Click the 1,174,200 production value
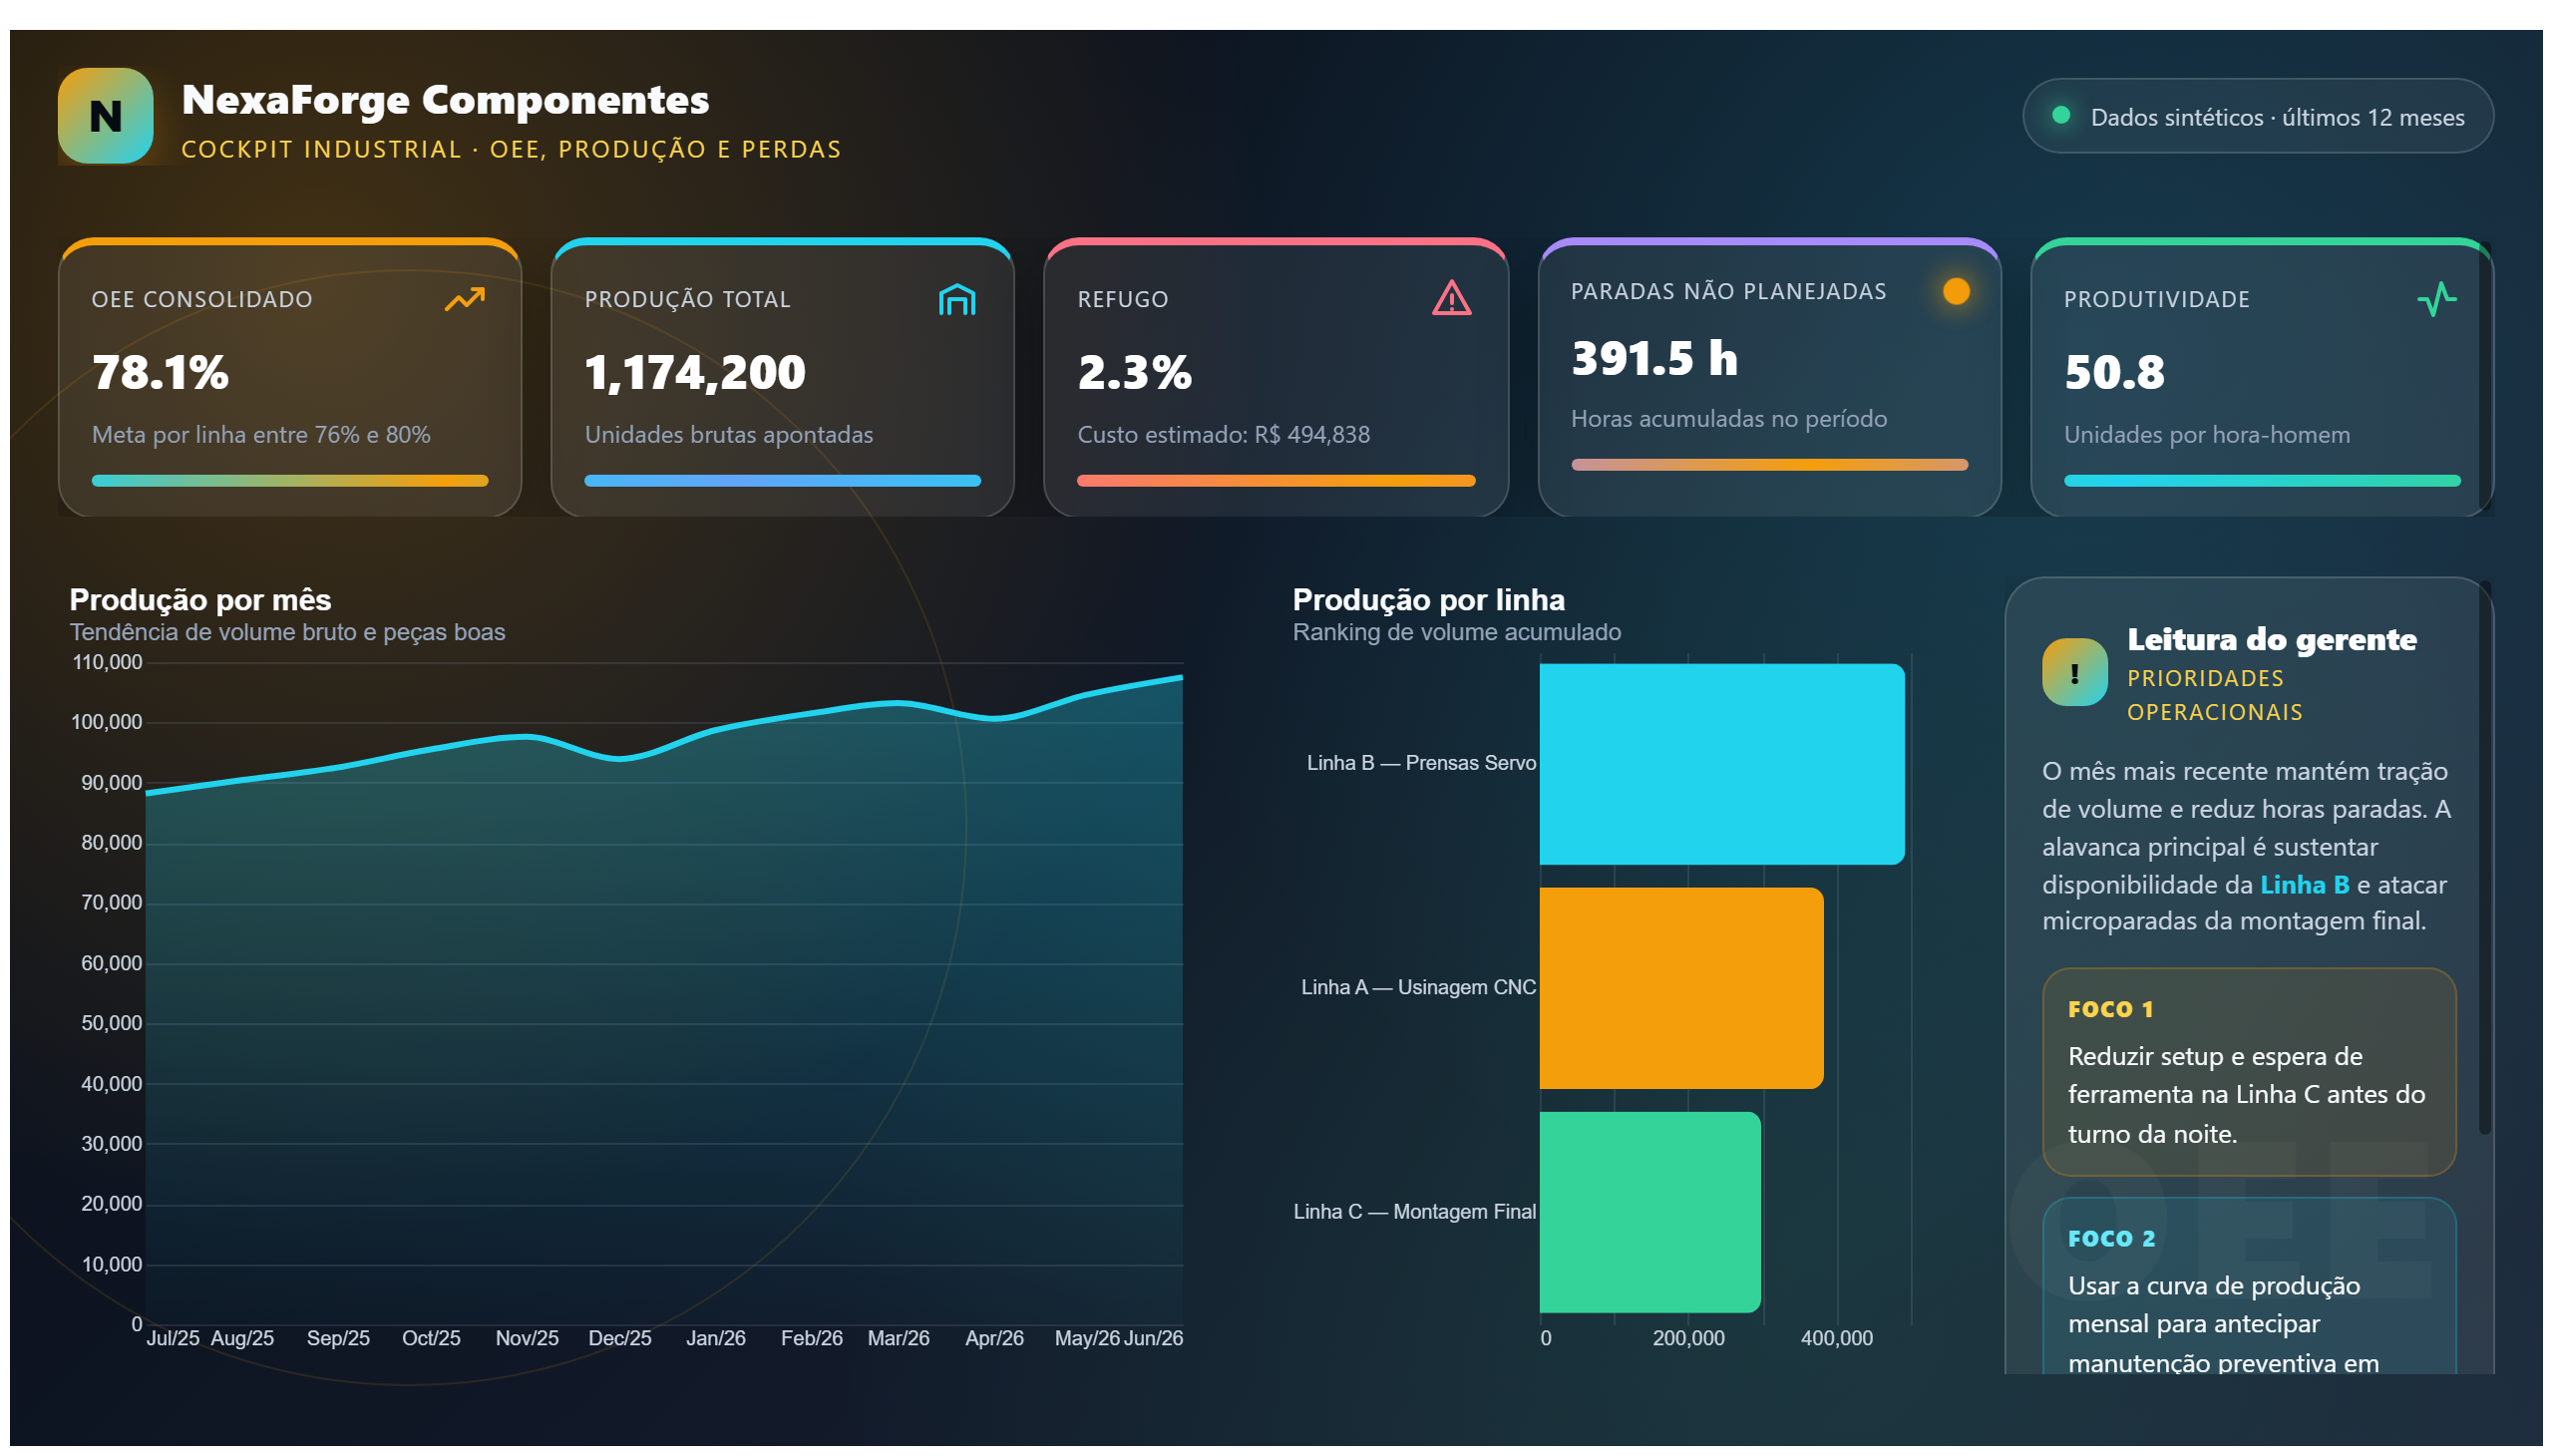Image resolution: width=2553 pixels, height=1456 pixels. pyautogui.click(x=695, y=372)
